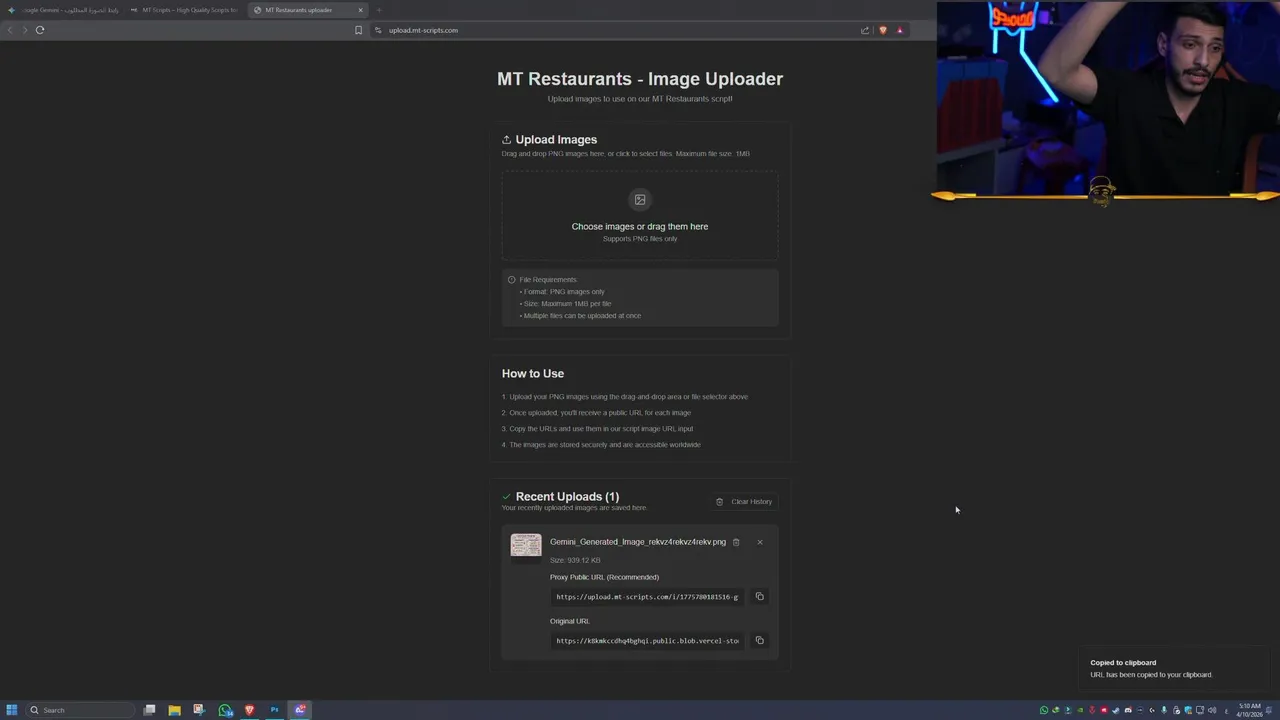Open Brave Rewards triangle icon
The image size is (1280, 720).
click(x=900, y=30)
